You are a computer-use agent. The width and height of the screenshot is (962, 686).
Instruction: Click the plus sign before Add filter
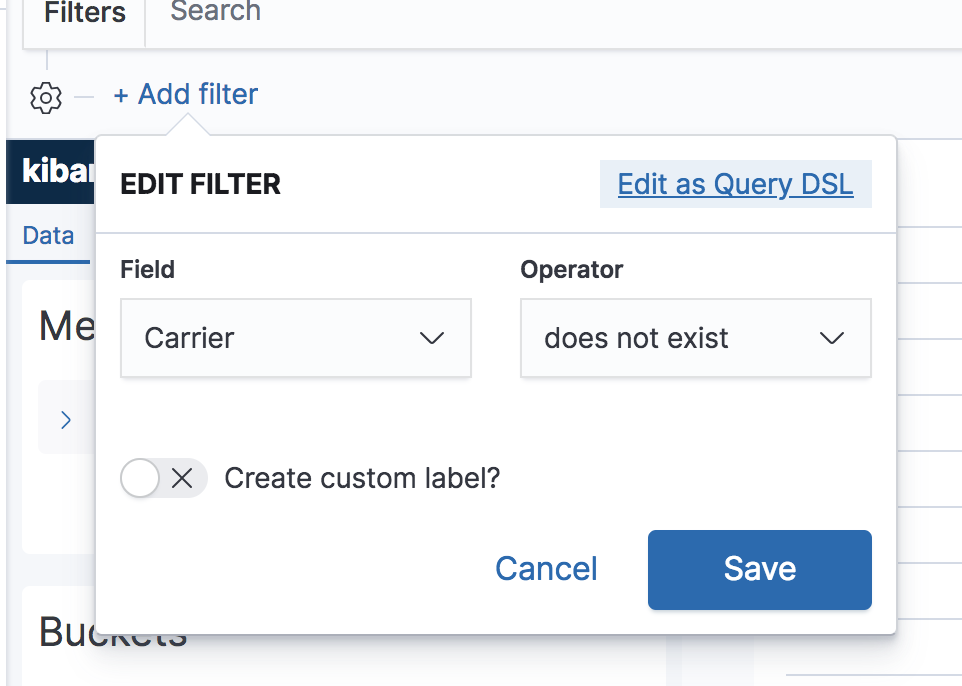click(121, 95)
